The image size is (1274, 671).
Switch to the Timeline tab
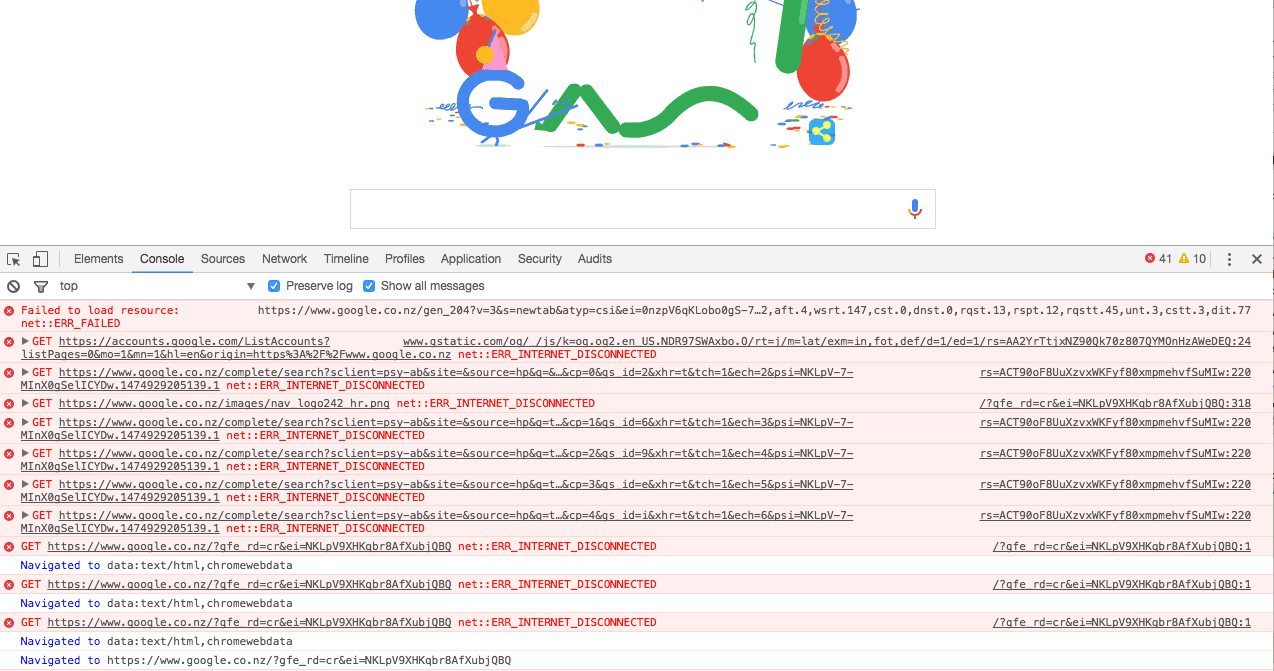point(346,259)
